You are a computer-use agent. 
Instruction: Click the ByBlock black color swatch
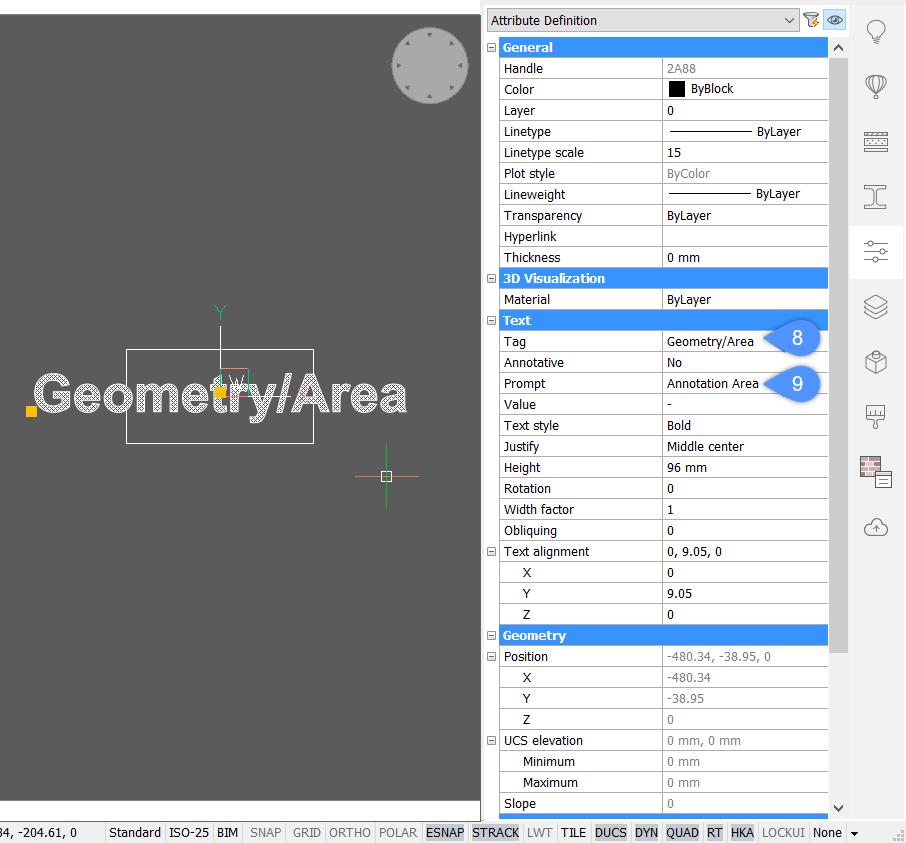coord(677,89)
